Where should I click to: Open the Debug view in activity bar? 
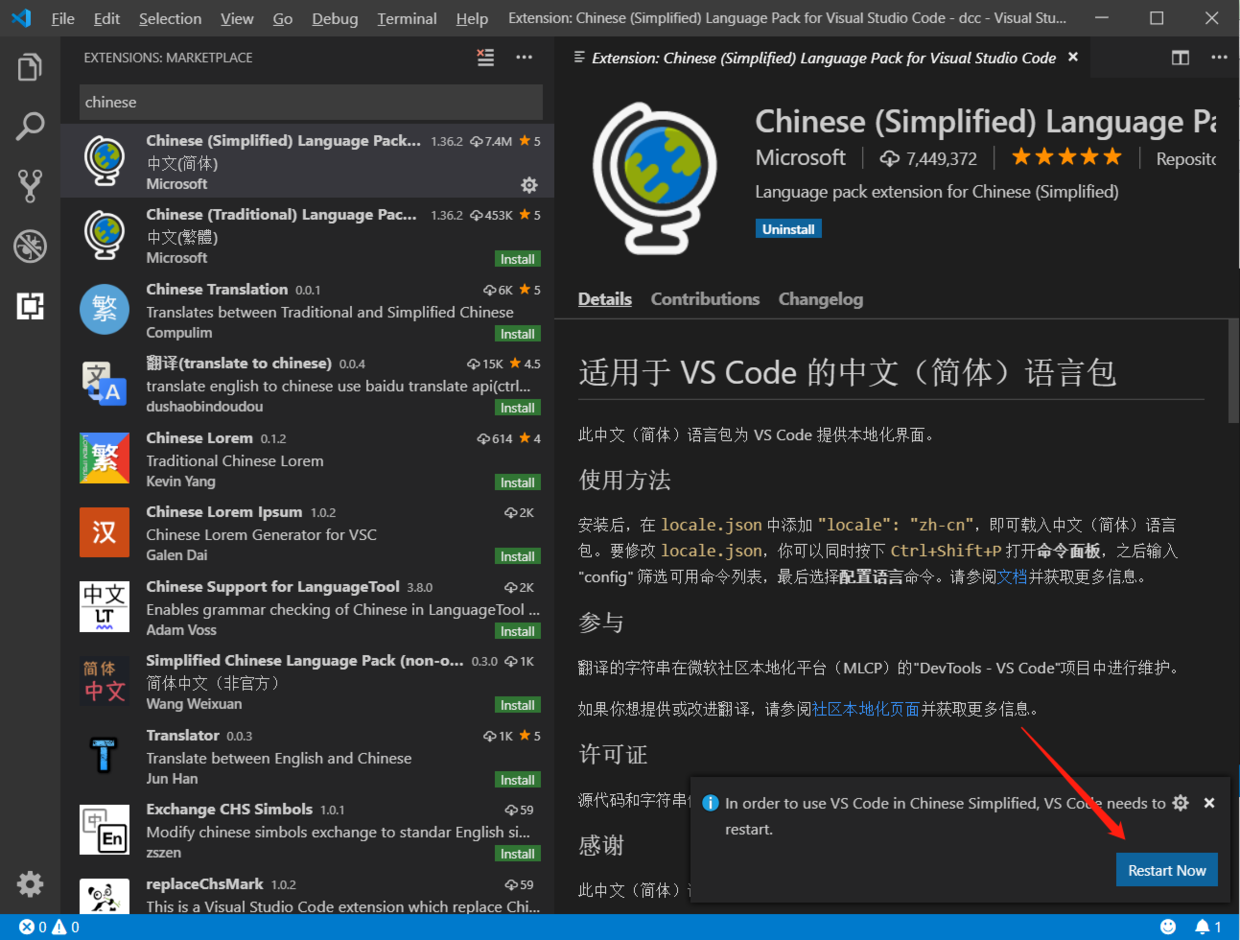click(x=30, y=246)
